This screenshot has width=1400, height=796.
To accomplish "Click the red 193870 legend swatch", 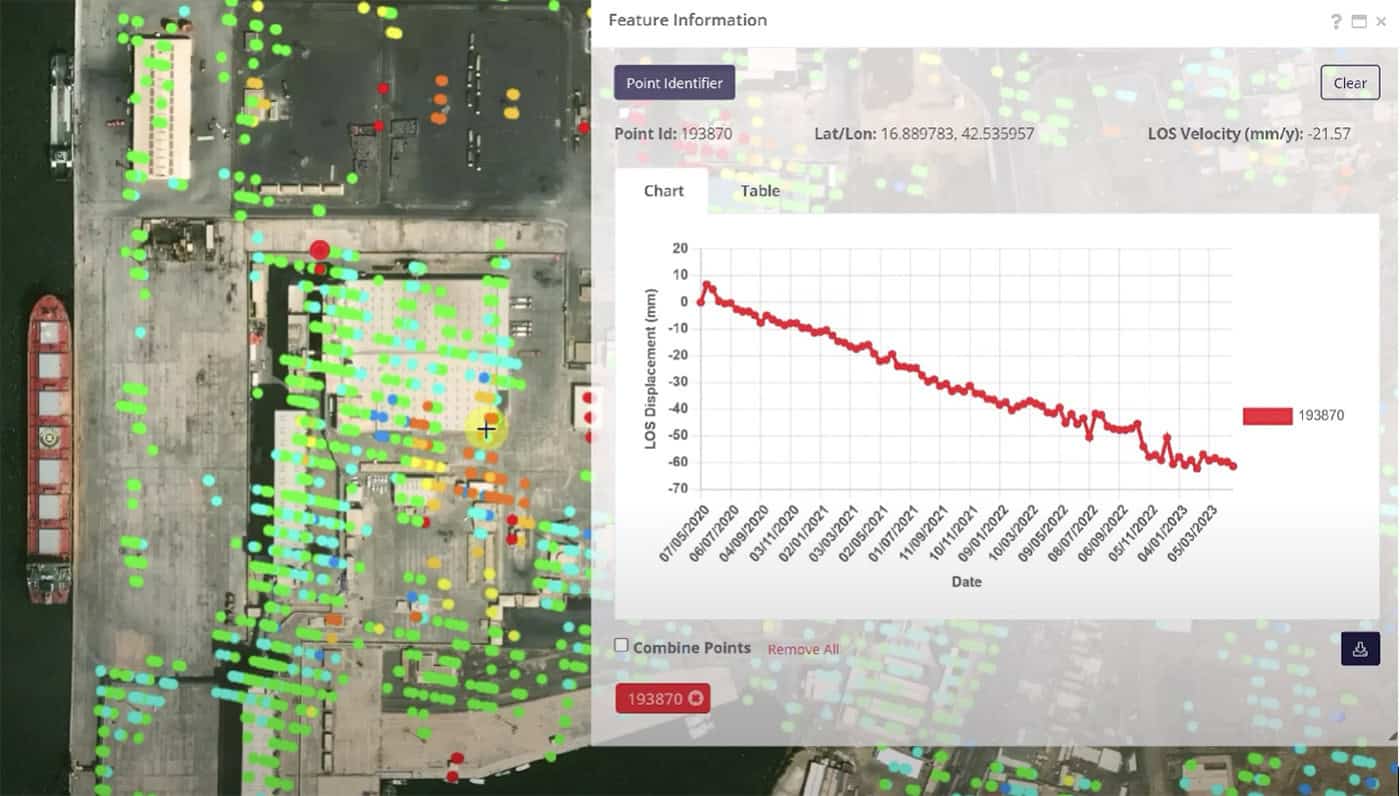I will [1266, 415].
